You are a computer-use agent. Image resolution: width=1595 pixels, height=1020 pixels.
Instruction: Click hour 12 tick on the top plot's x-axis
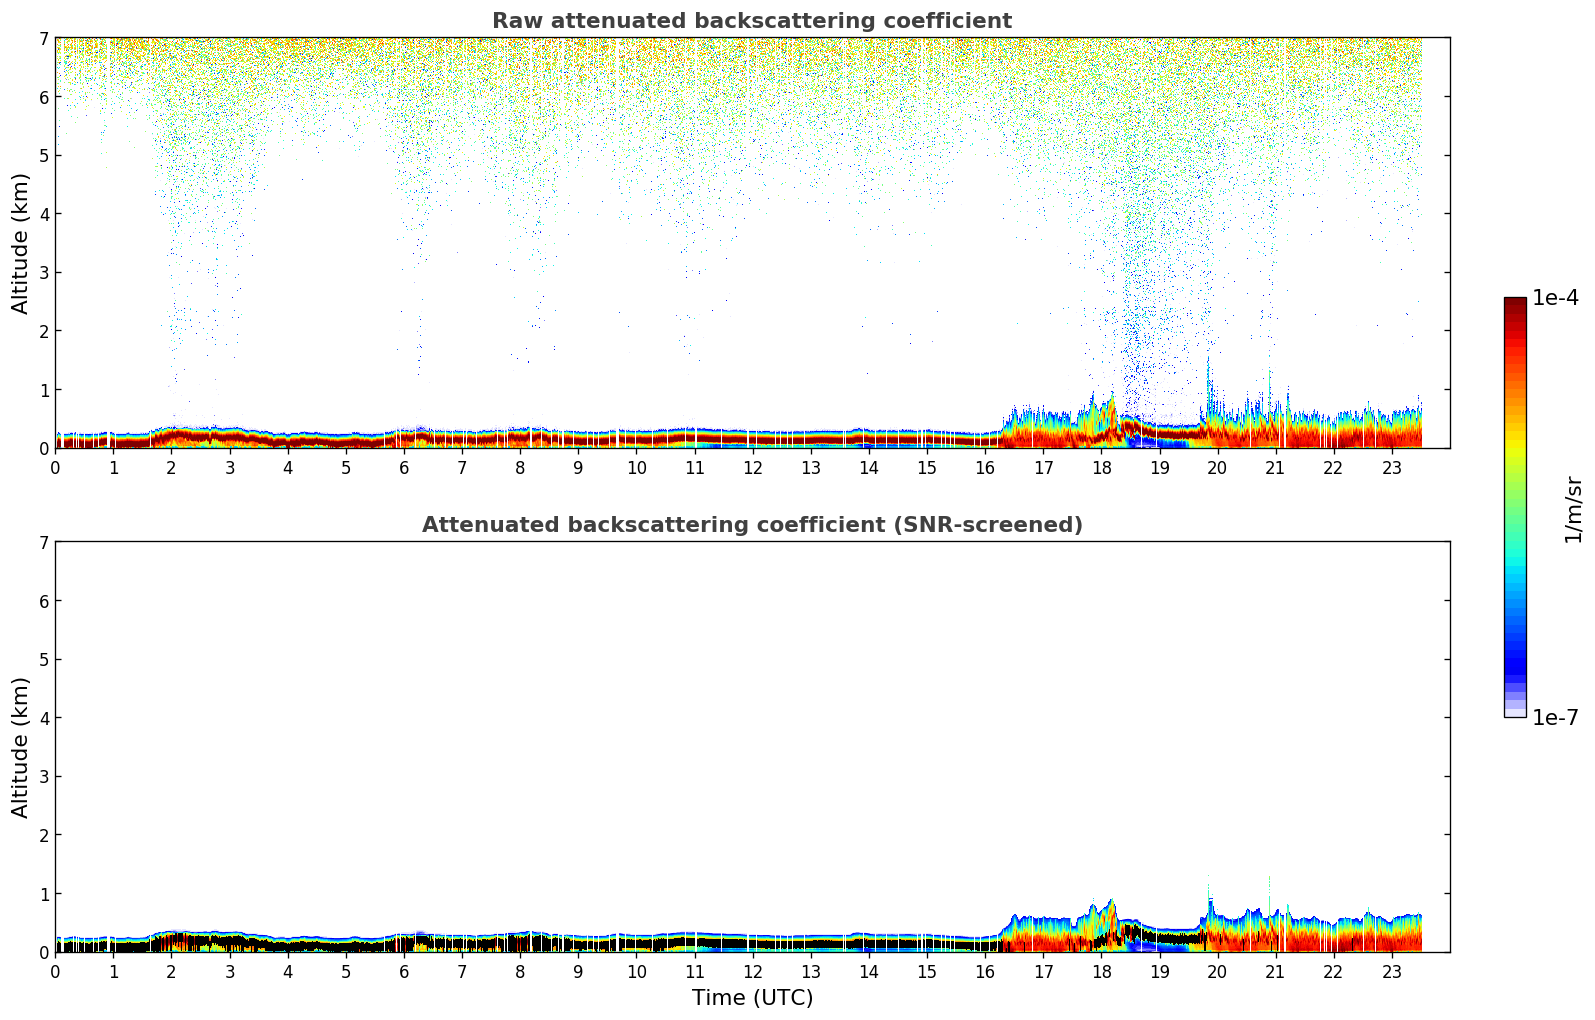tap(752, 467)
